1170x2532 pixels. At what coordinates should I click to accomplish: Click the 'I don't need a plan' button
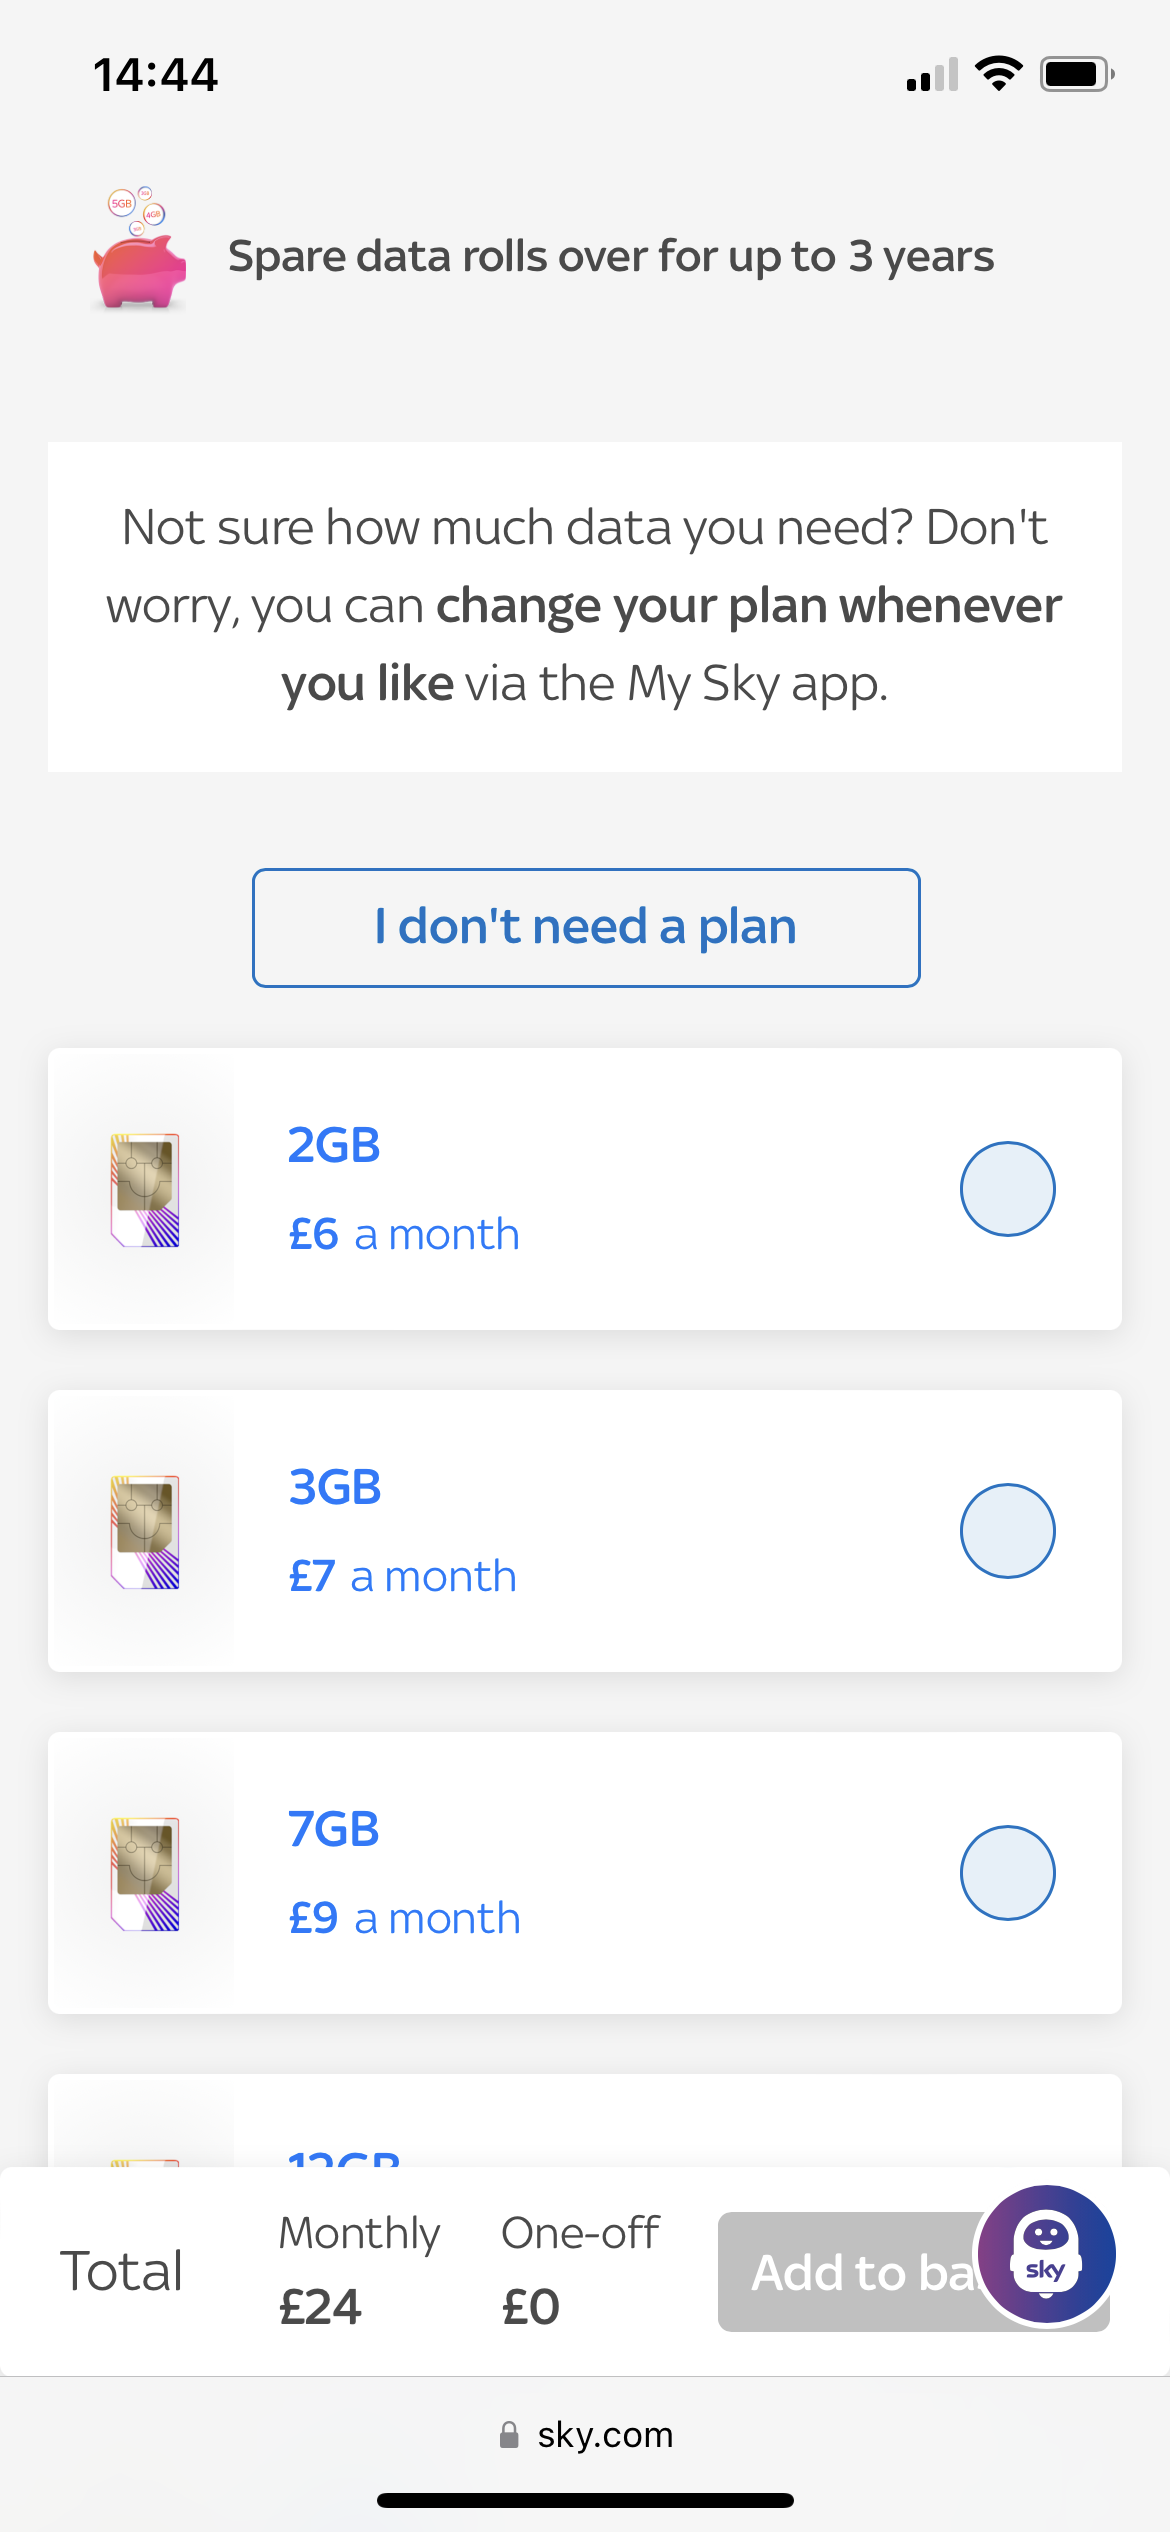585,927
